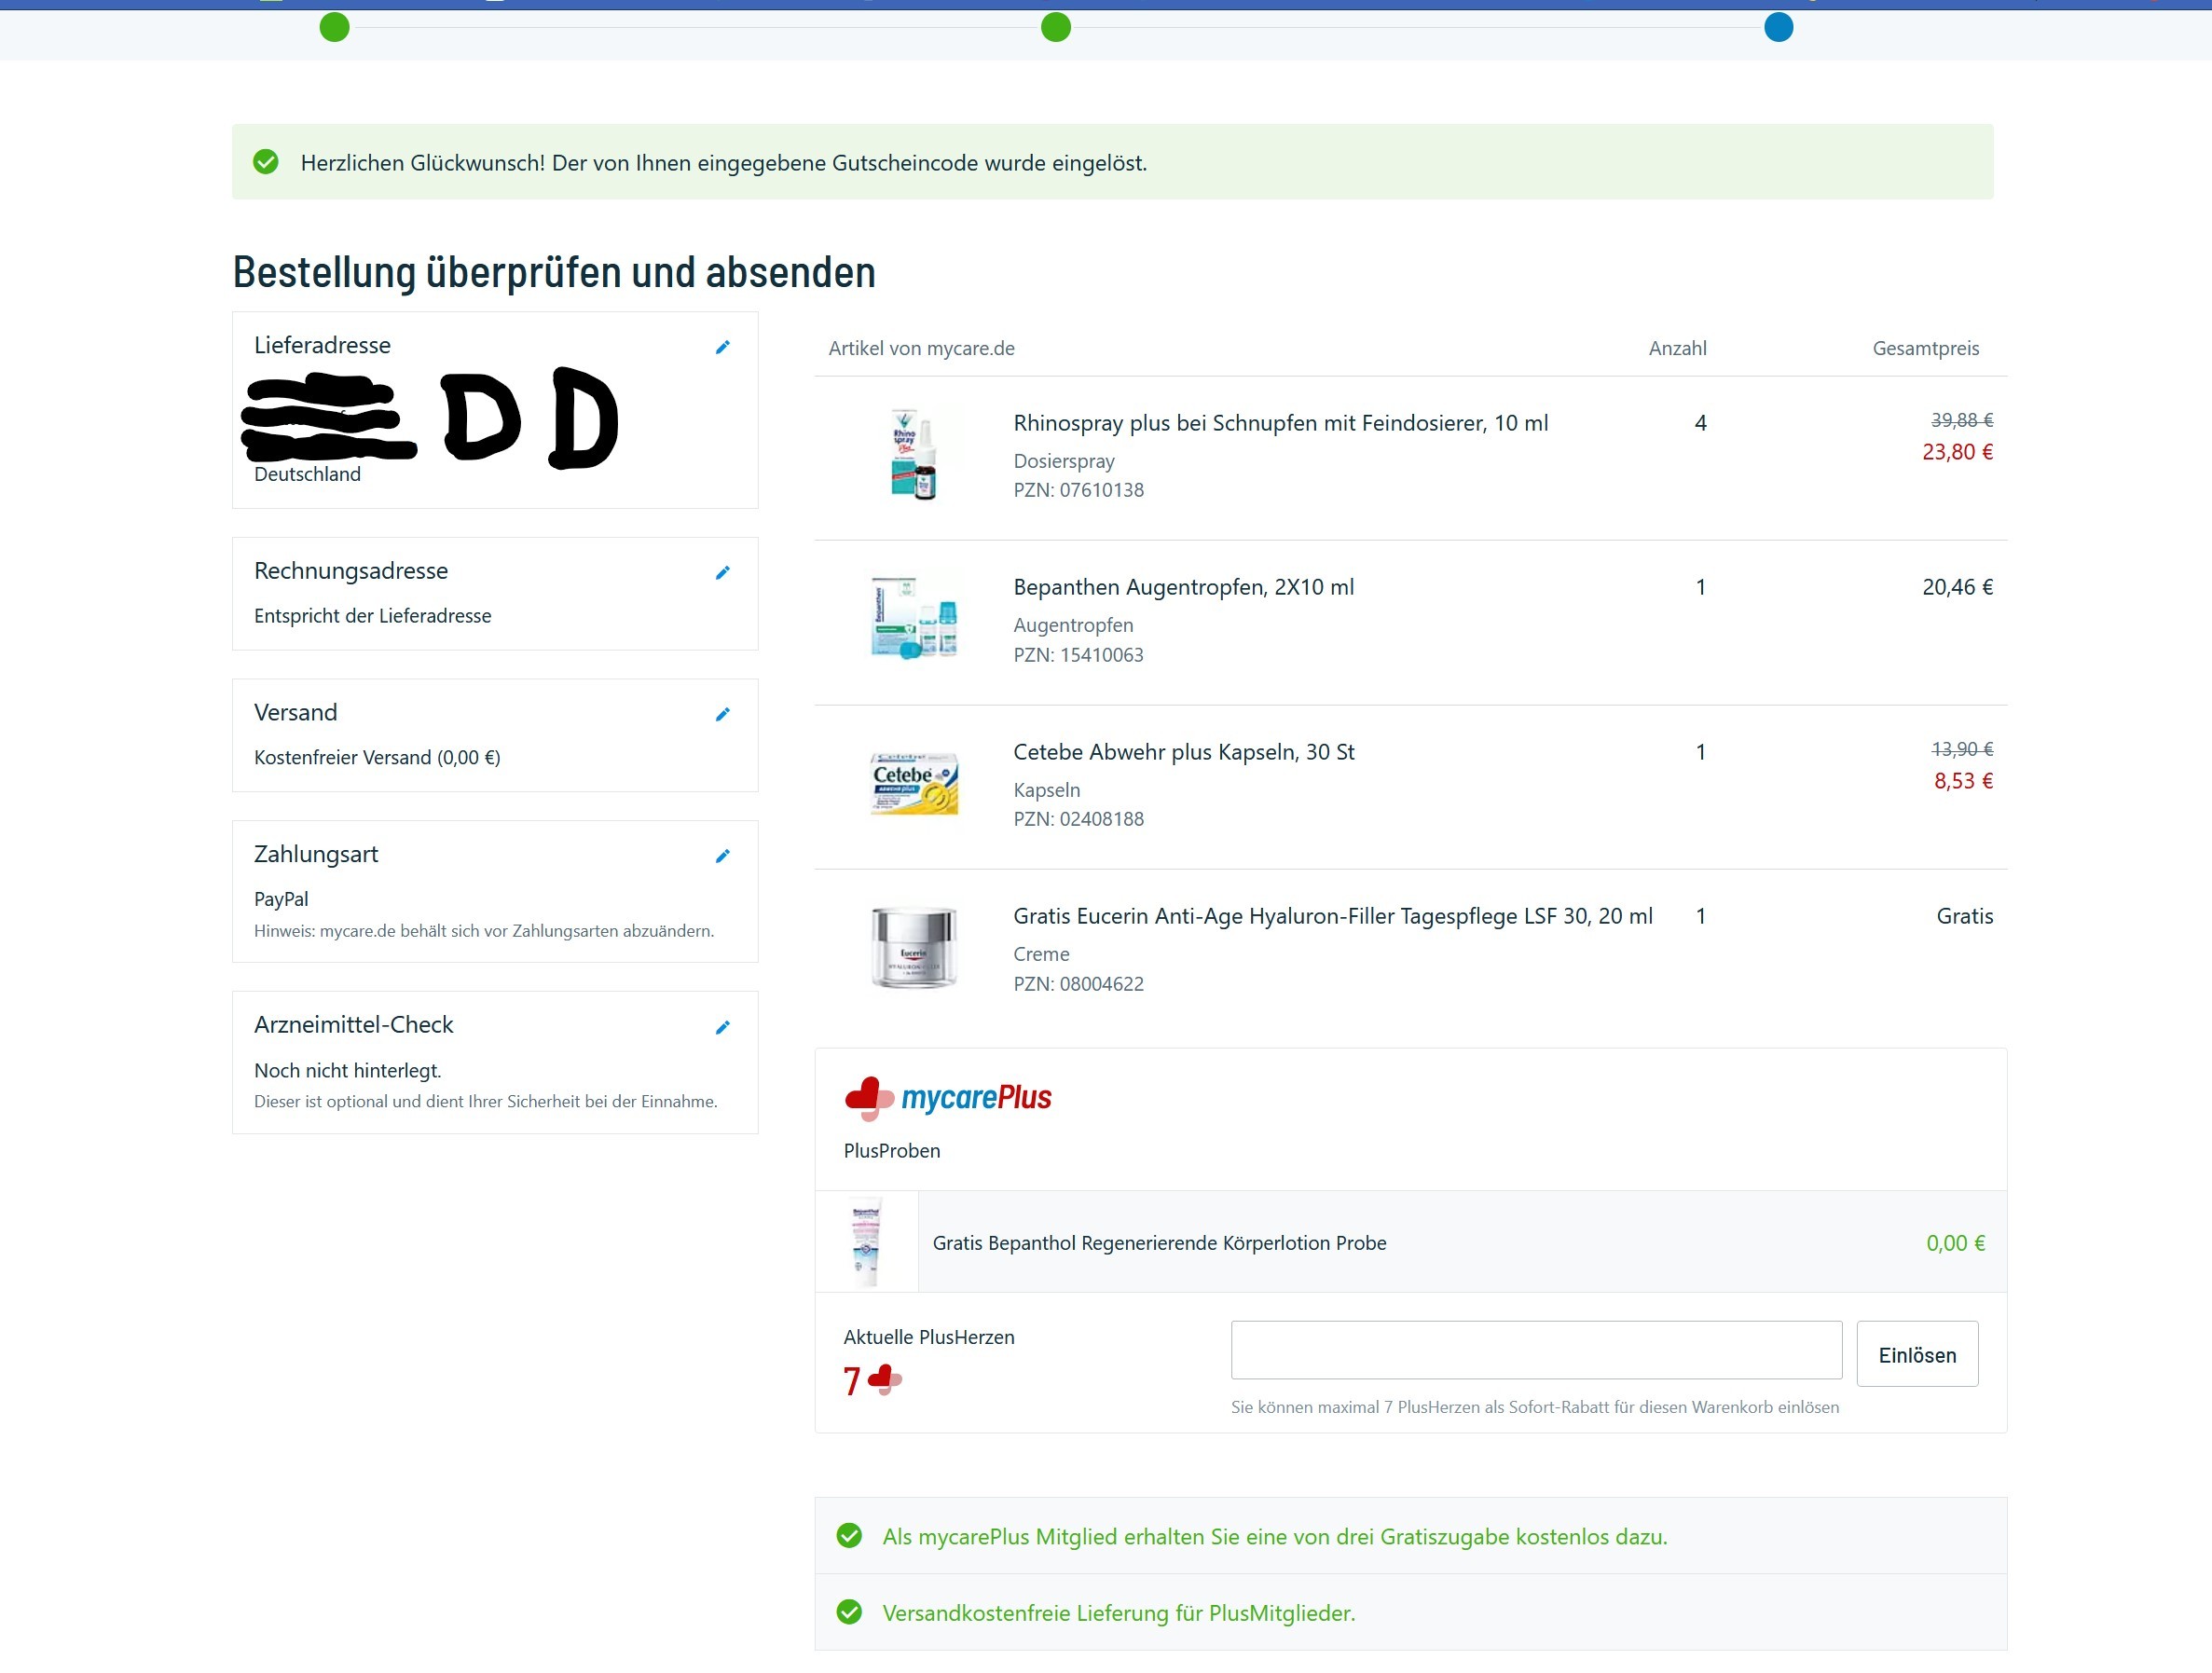Click the Cetebe price 8,53 €
Viewport: 2212px width, 1673px height.
pyautogui.click(x=1963, y=781)
